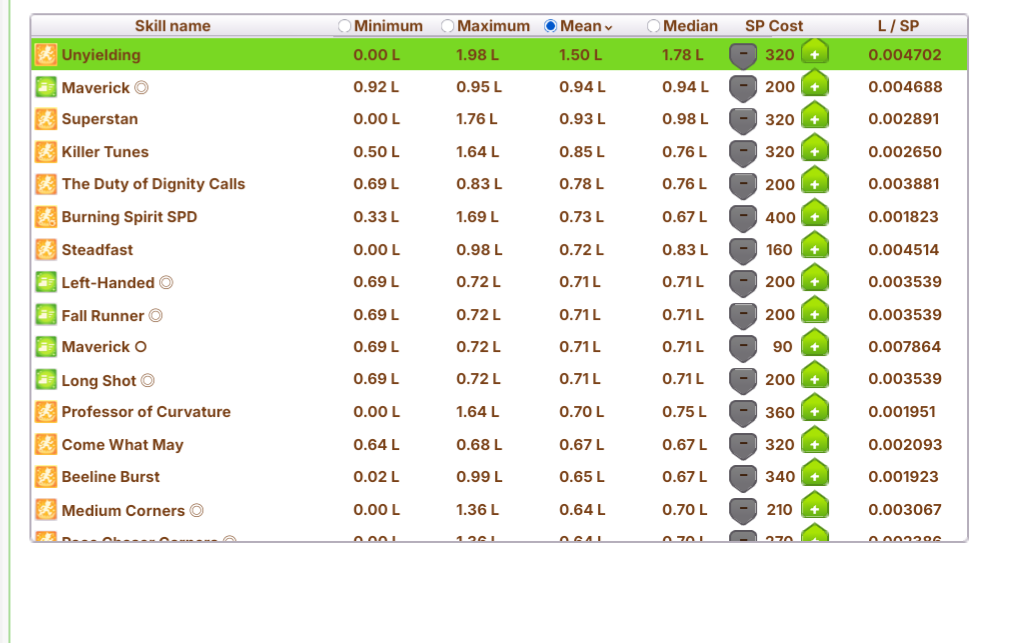Decrease SP cost for Professor of Curvature
Image resolution: width=1022 pixels, height=643 pixels.
pyautogui.click(x=743, y=413)
